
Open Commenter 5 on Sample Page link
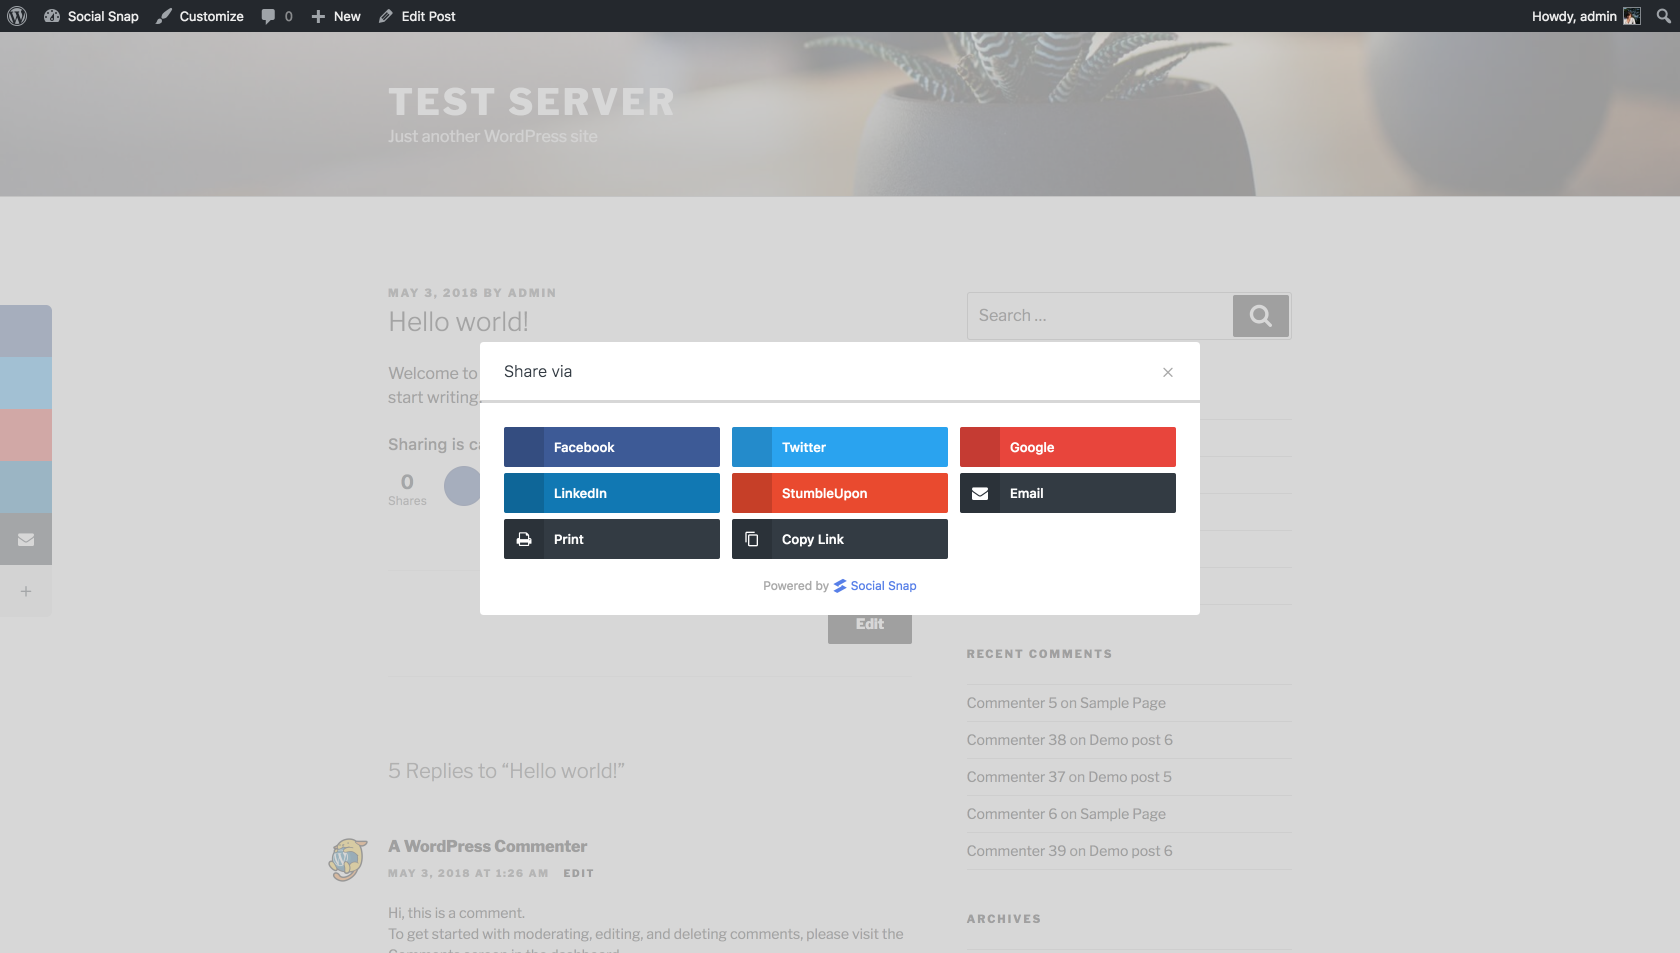[x=1066, y=703]
